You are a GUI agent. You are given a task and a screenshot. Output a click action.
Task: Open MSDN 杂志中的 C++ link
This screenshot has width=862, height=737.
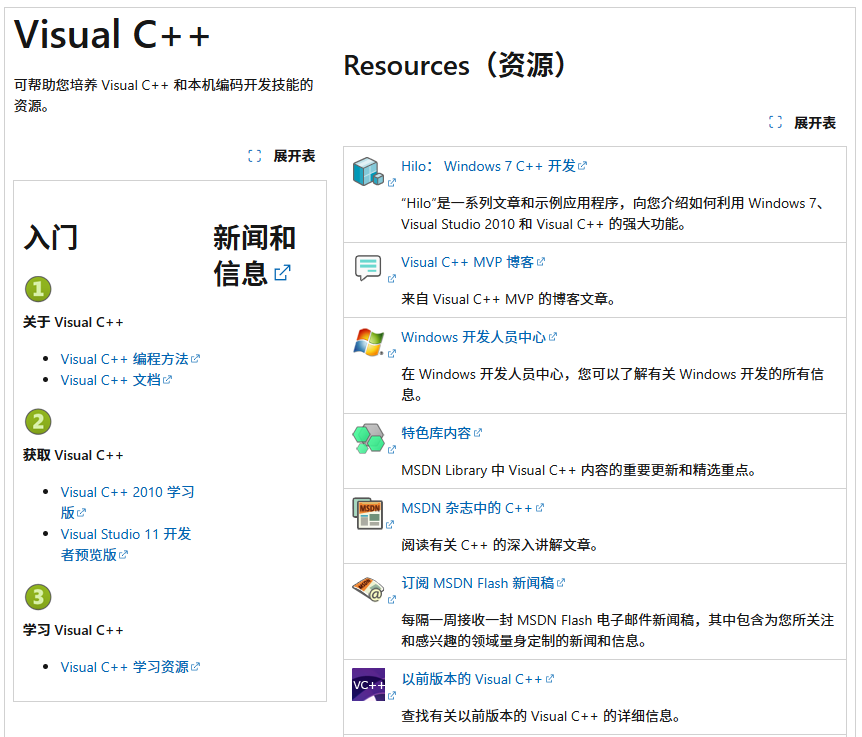click(472, 508)
